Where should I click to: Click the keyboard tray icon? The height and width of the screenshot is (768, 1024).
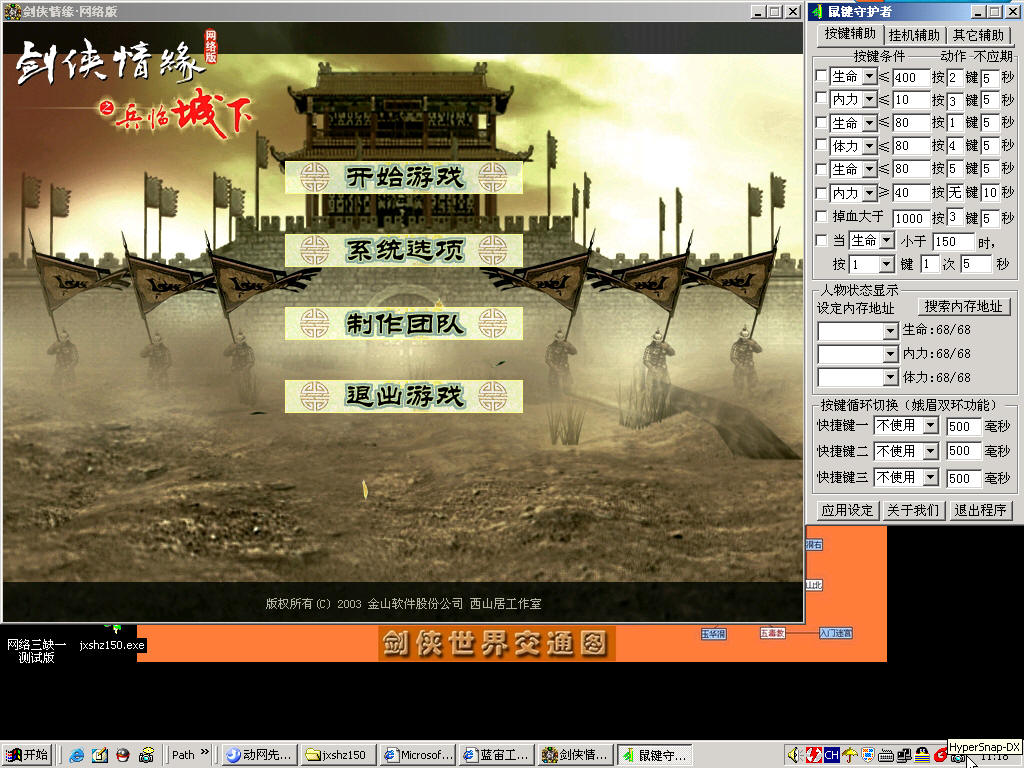pyautogui.click(x=886, y=755)
